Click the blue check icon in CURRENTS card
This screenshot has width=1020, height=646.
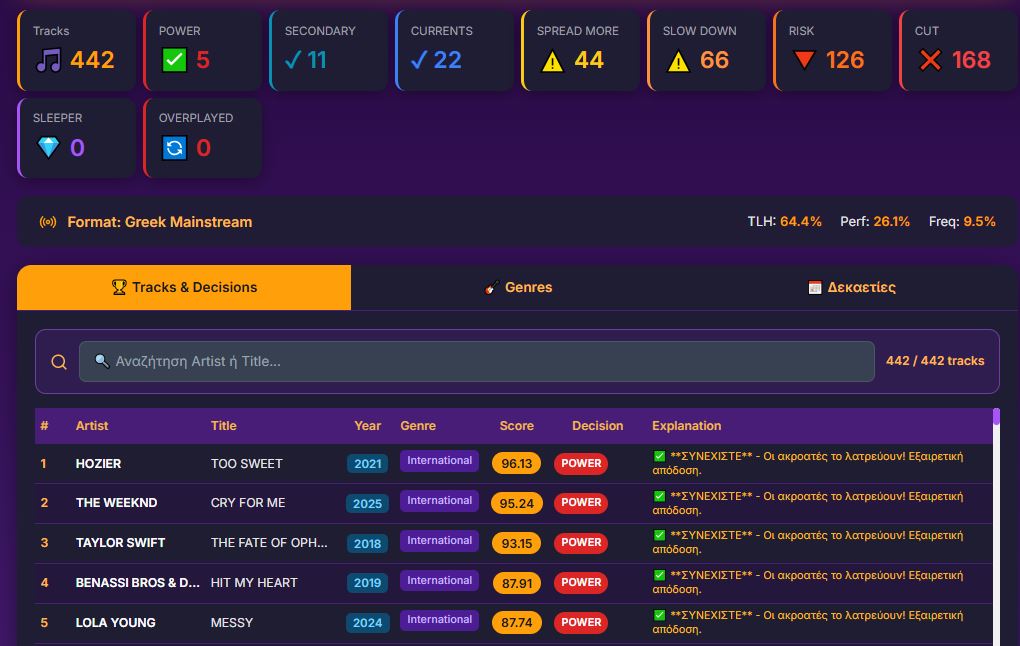(419, 60)
